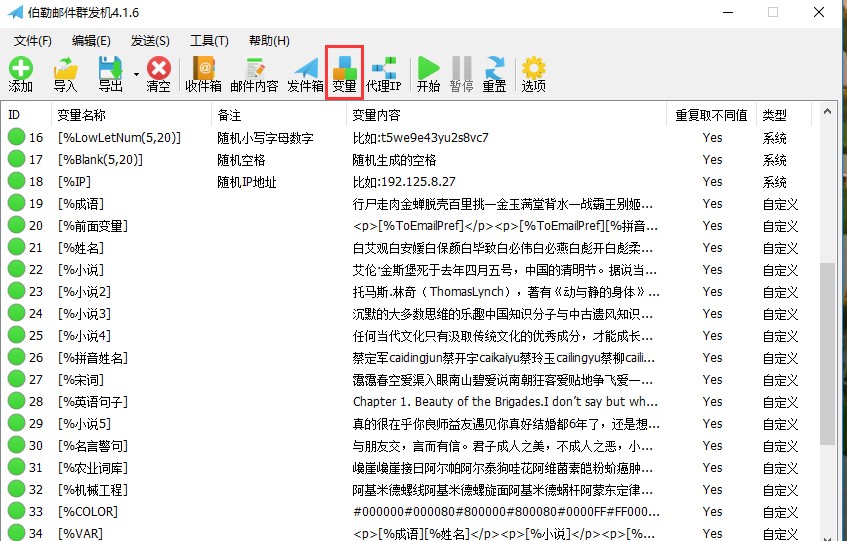Click the 随机小写字母数字 remark cell
Screen dimensions: 847x541
(265, 138)
